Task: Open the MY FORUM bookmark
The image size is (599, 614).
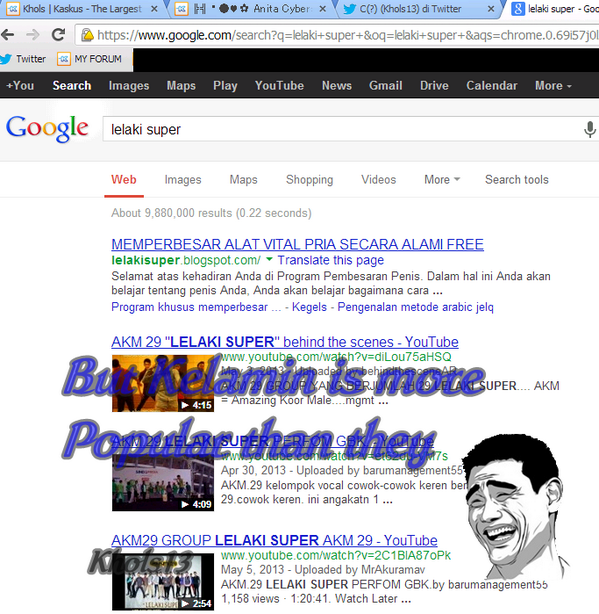Action: click(x=90, y=59)
